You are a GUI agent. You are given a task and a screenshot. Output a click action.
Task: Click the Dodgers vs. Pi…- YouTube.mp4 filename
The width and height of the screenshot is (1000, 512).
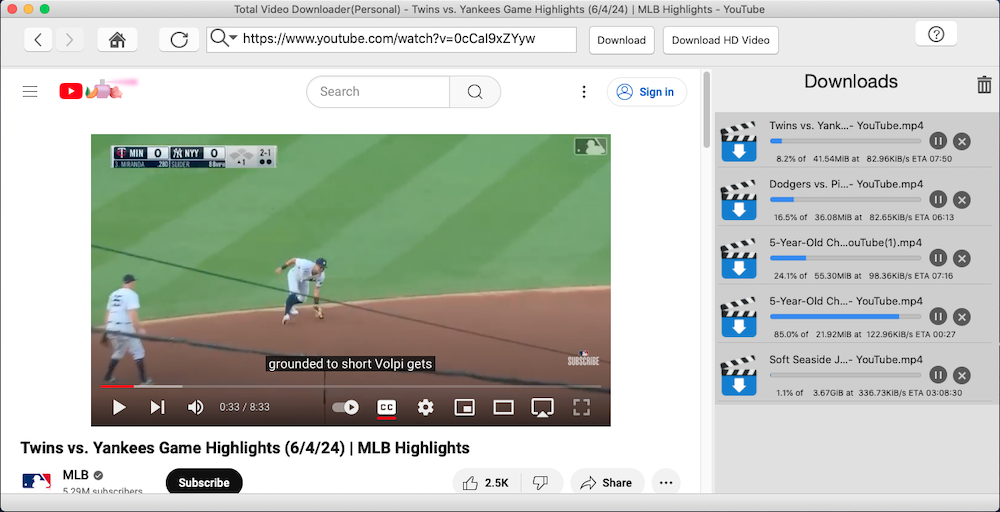tap(846, 184)
